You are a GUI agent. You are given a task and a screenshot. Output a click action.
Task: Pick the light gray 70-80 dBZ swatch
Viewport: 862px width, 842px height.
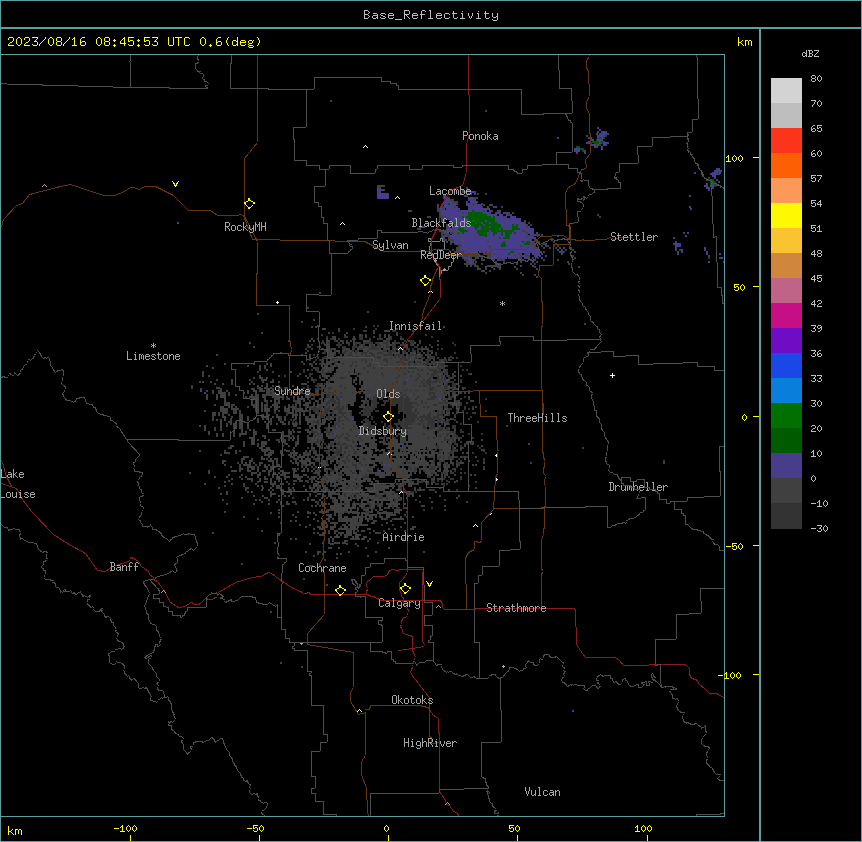click(x=786, y=91)
